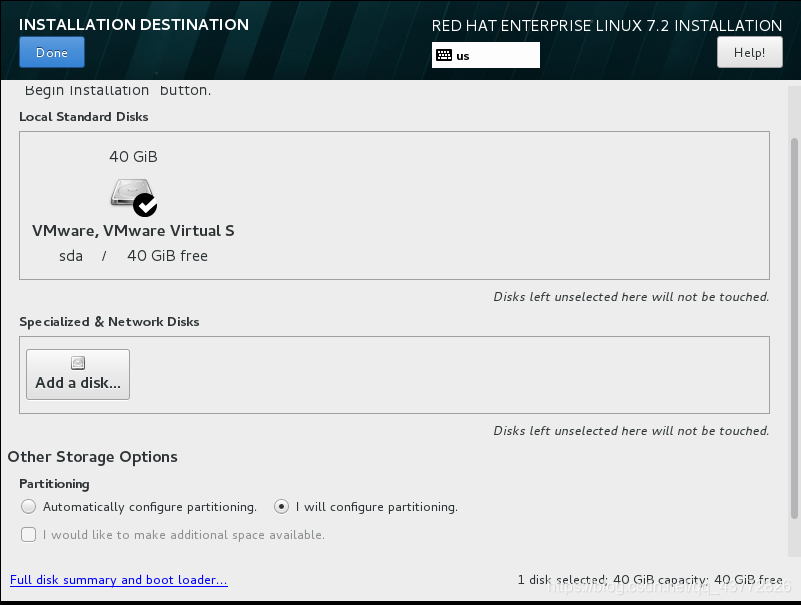The height and width of the screenshot is (605, 801).
Task: Click the RED HAT ENTERPRISE LINUX 7.2 INSTALLATION title
Action: click(607, 26)
